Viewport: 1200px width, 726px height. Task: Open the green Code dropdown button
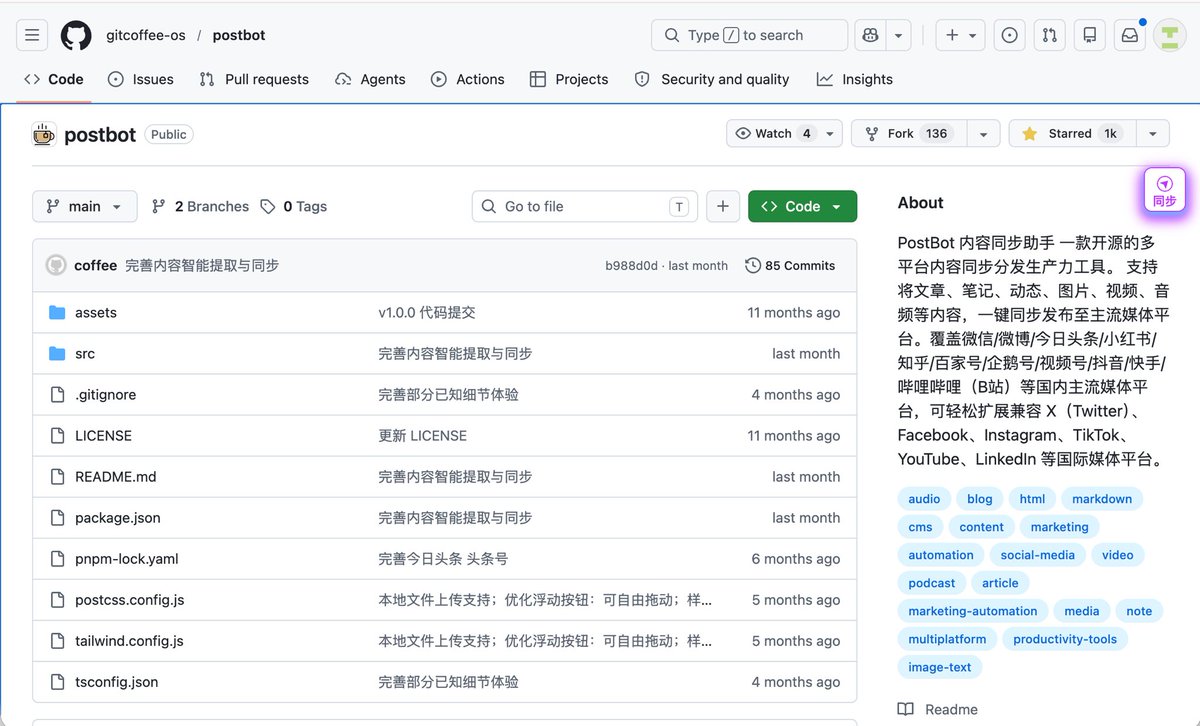(x=802, y=206)
